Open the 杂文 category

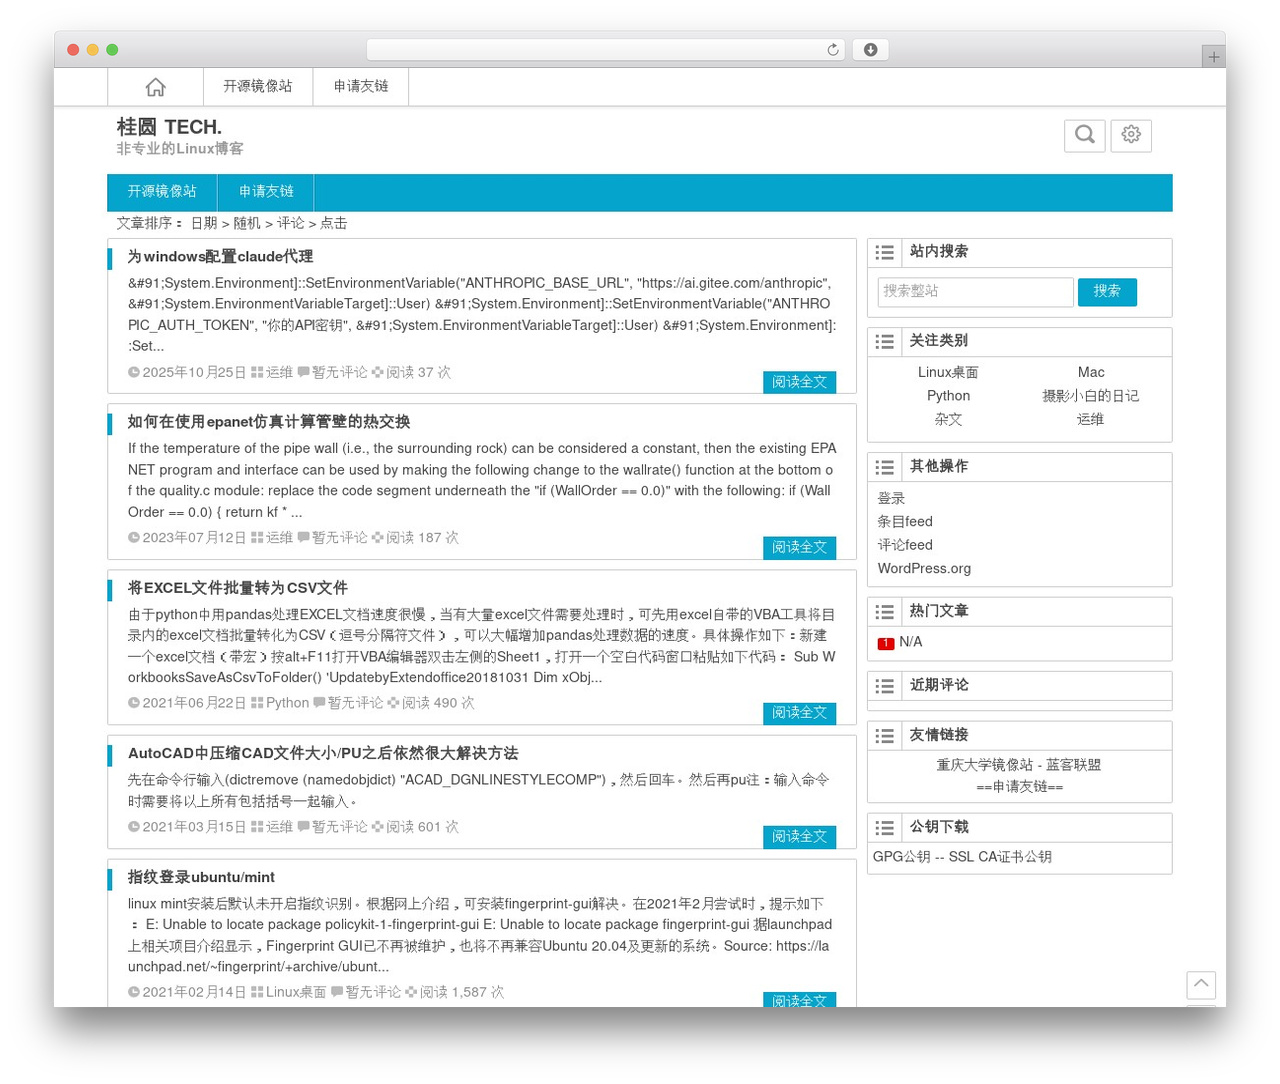tap(948, 420)
